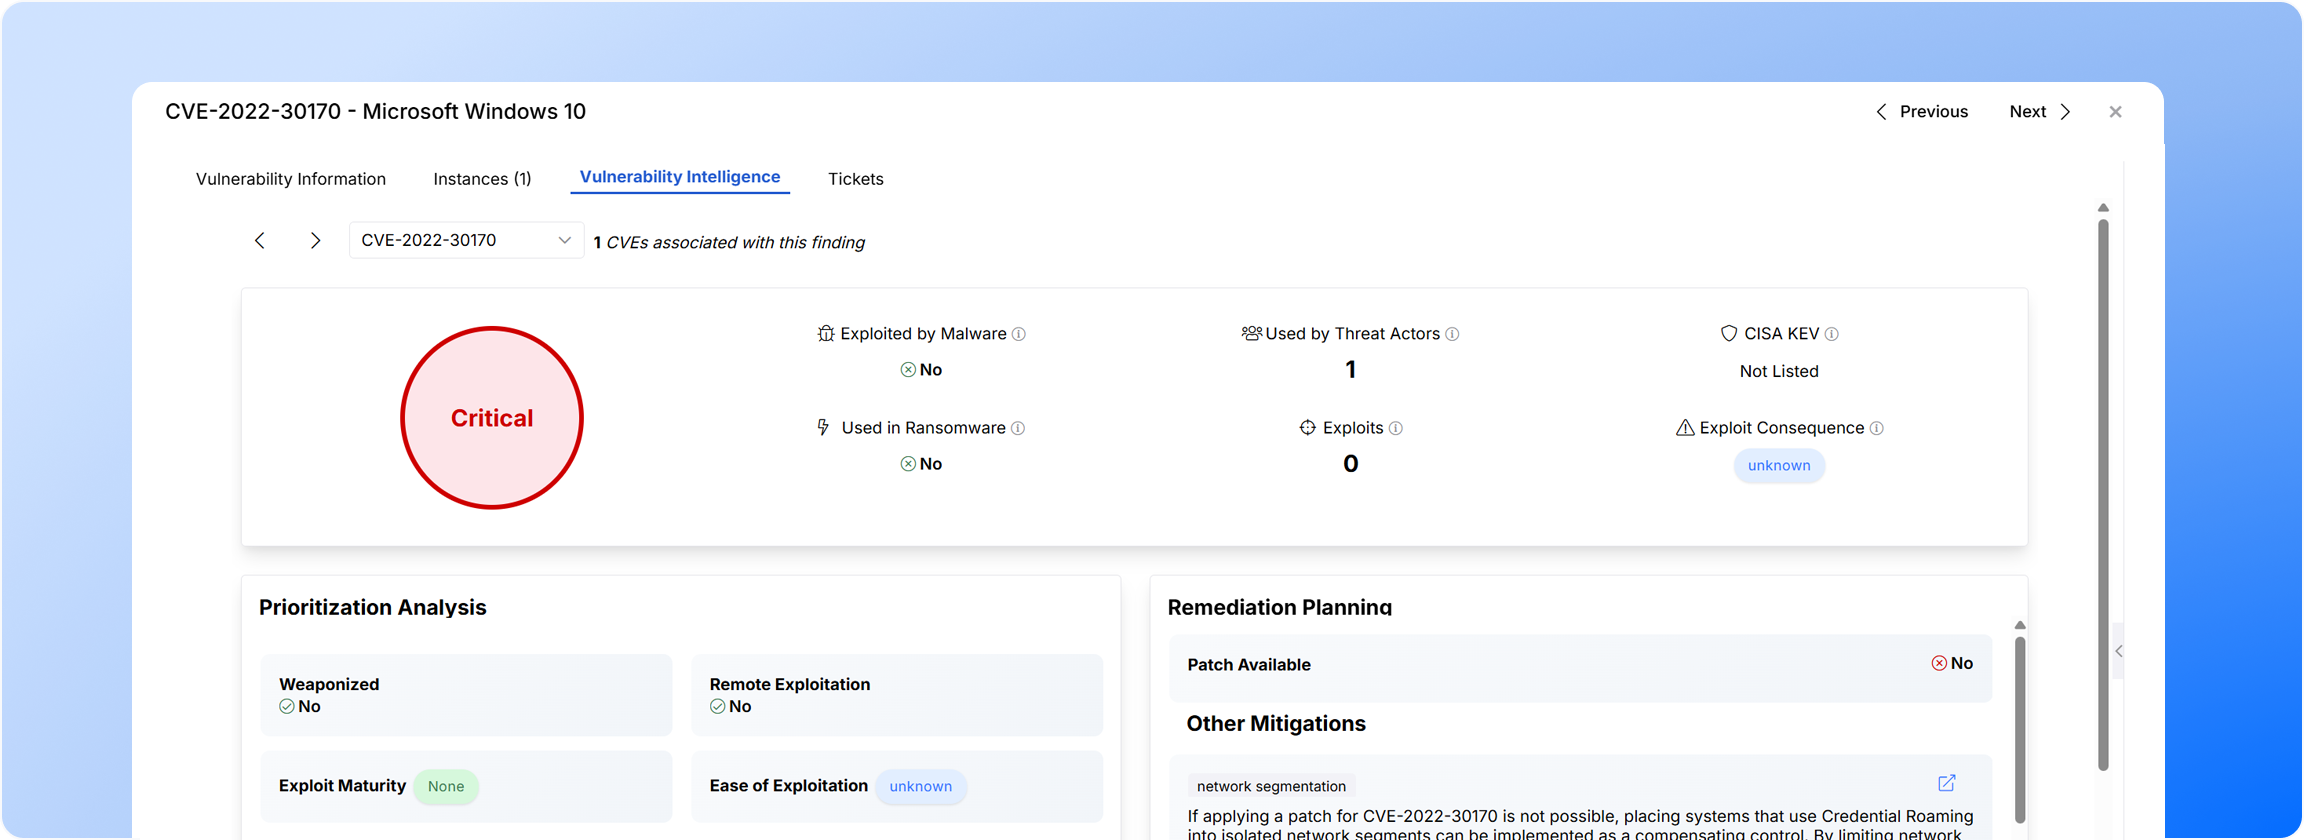Viewport: 2304px width, 840px height.
Task: Click info icon next to Exploit Consequence
Action: (1877, 428)
